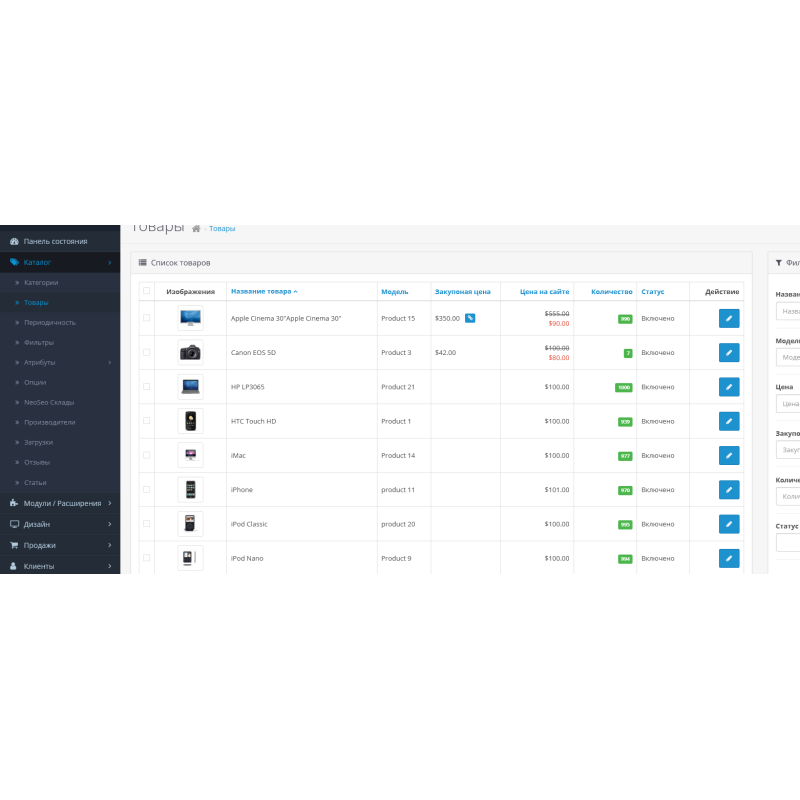Image resolution: width=800 pixels, height=800 pixels.
Task: Open the Категории menu item
Action: tap(41, 282)
